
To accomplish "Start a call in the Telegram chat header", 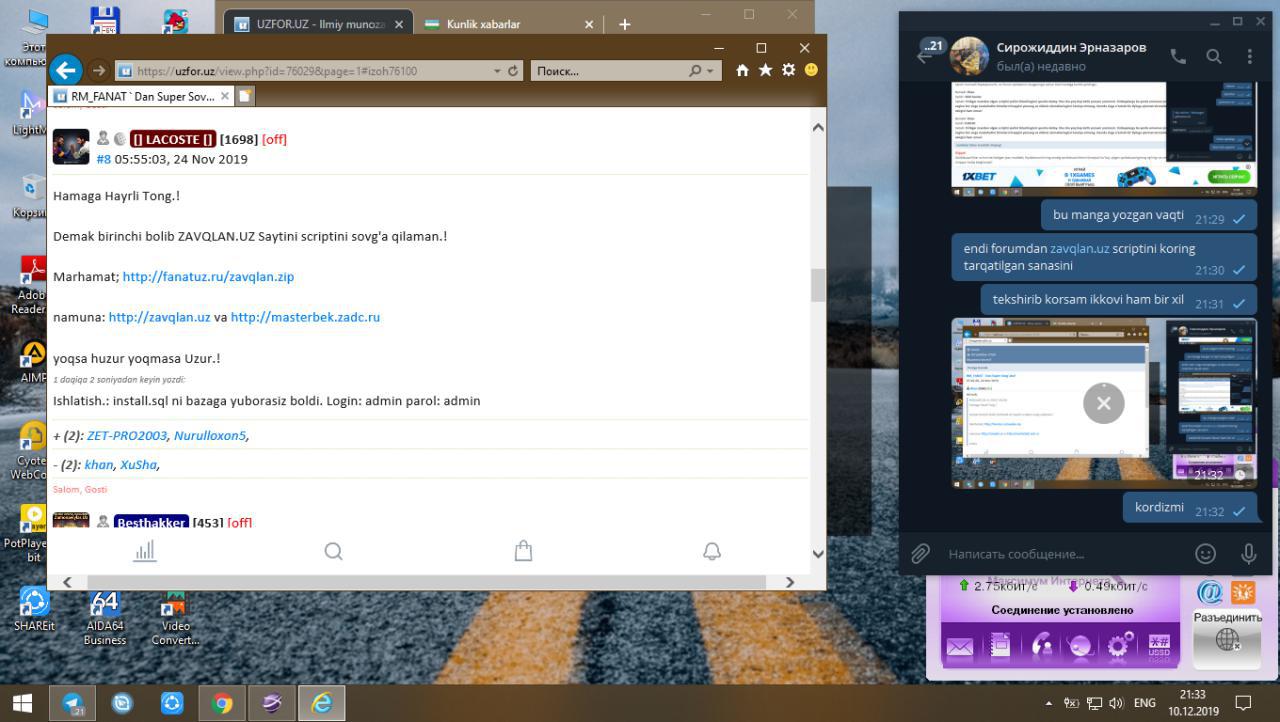I will click(1178, 57).
